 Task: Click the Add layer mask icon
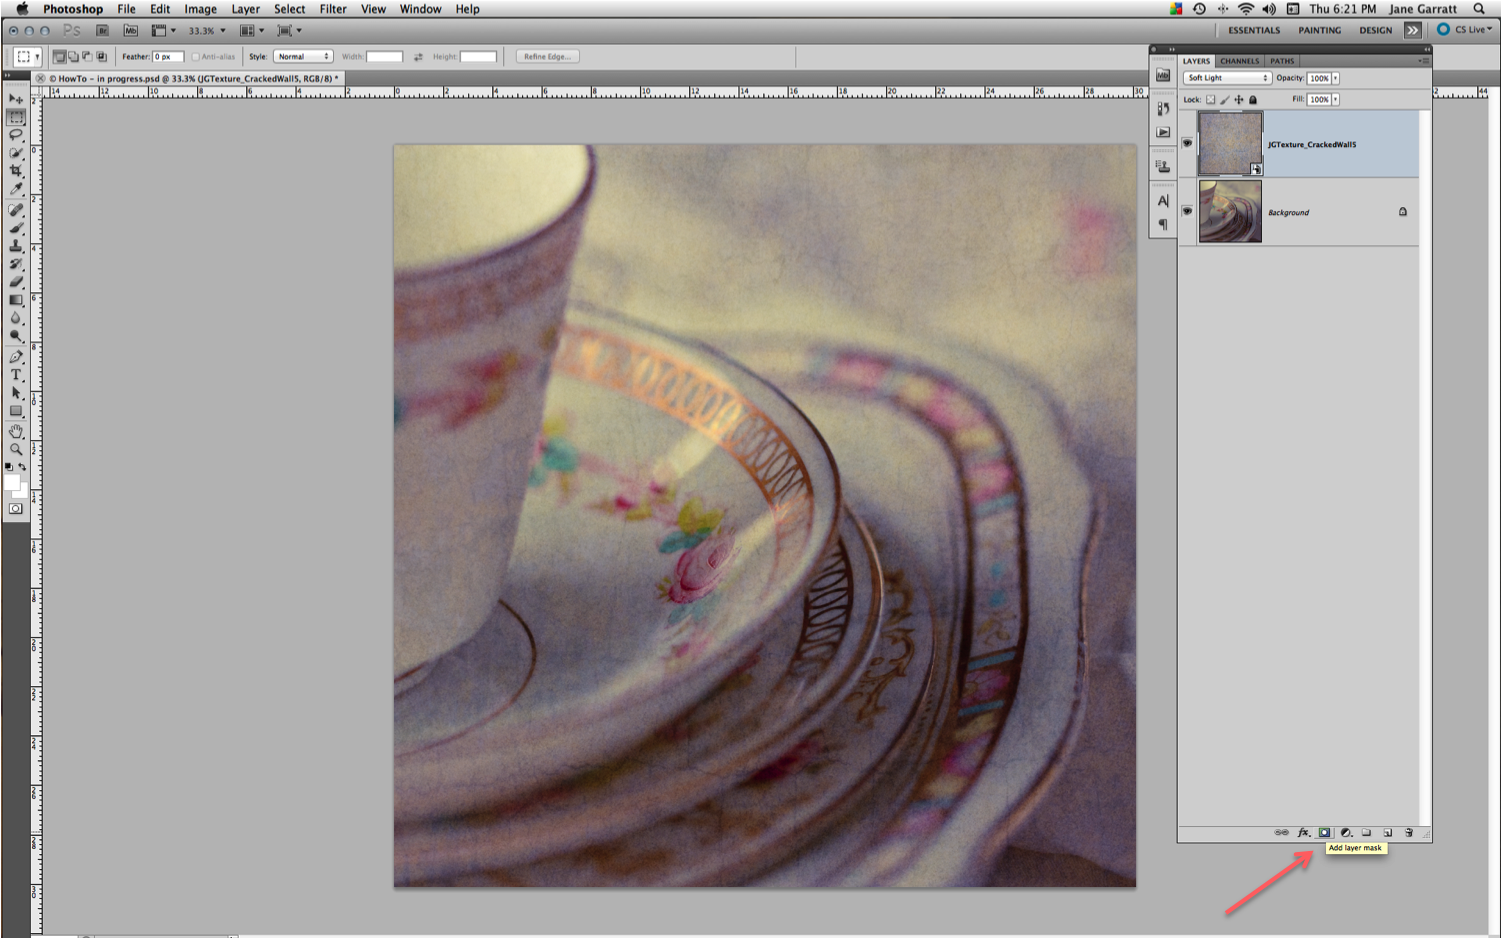(1324, 832)
